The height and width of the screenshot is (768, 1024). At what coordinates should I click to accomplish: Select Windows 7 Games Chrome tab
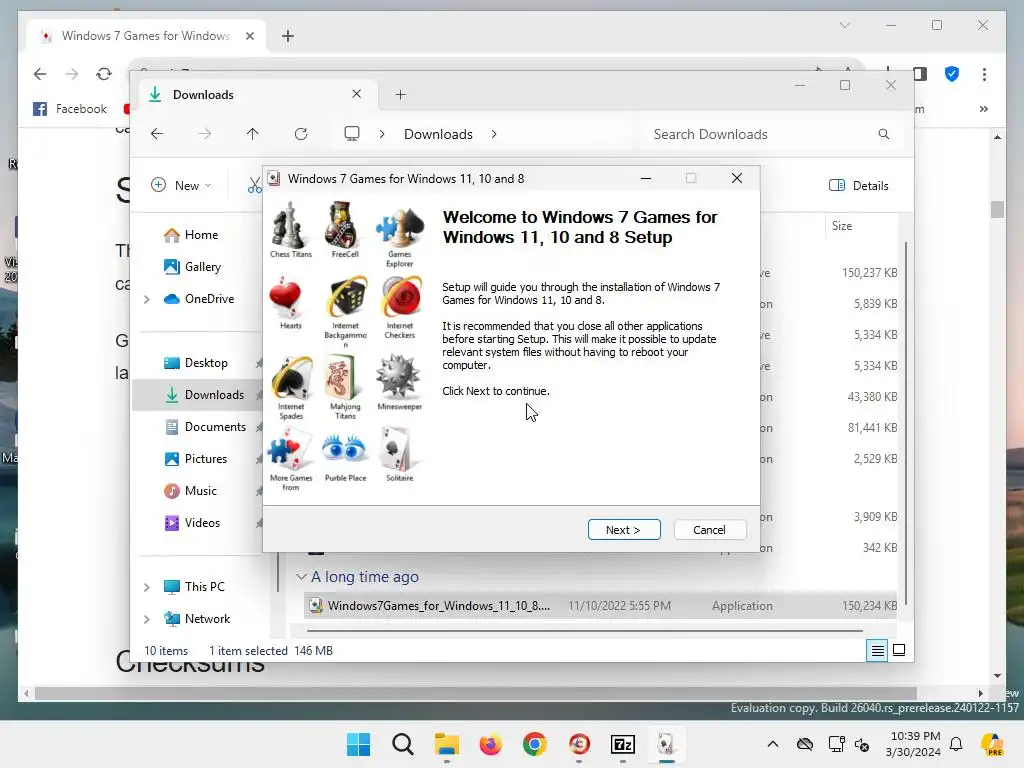(x=145, y=36)
